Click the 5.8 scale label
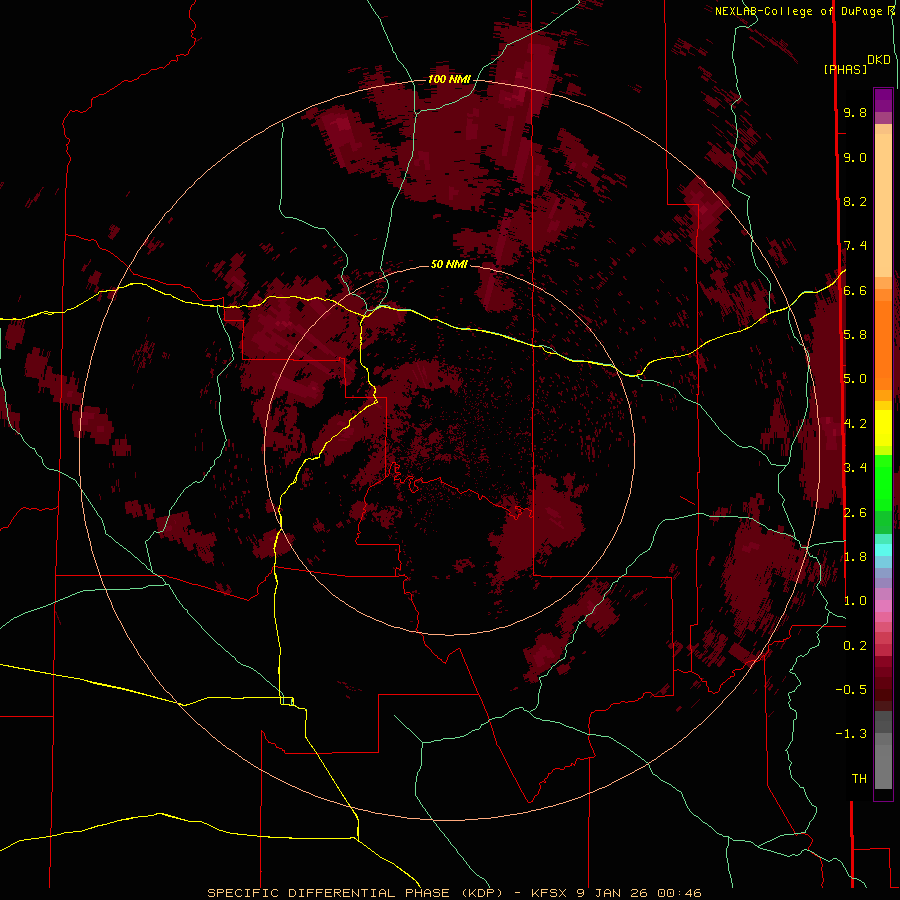 pos(855,335)
